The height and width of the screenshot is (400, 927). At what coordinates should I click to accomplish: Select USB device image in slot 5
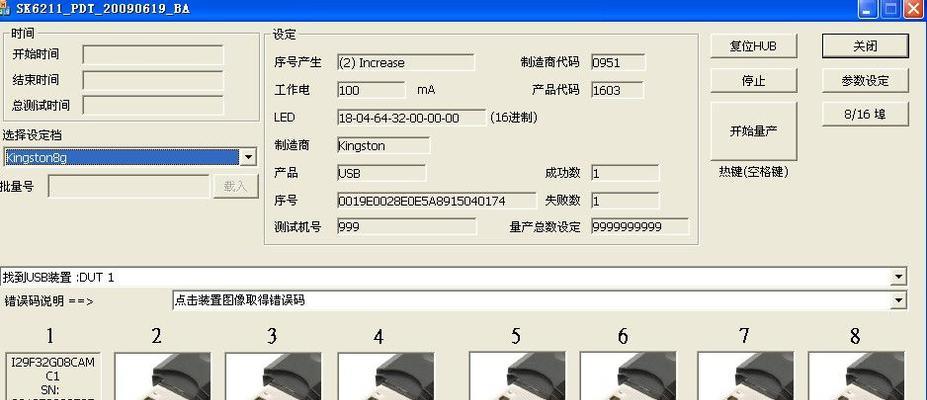click(517, 376)
